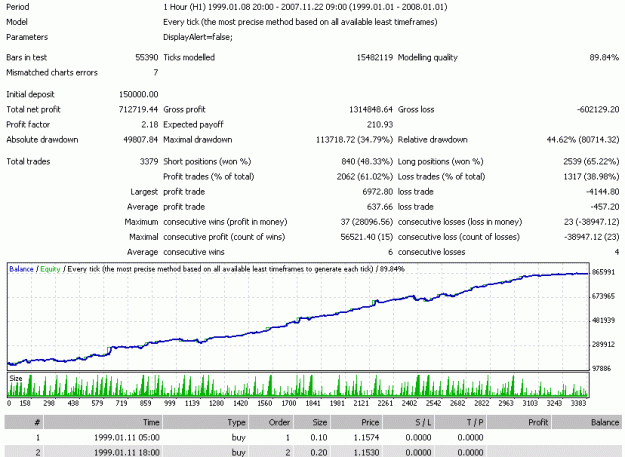Screen dimensions: 625x457
Task: Click Ticks modelled value 15482119
Action: (374, 57)
